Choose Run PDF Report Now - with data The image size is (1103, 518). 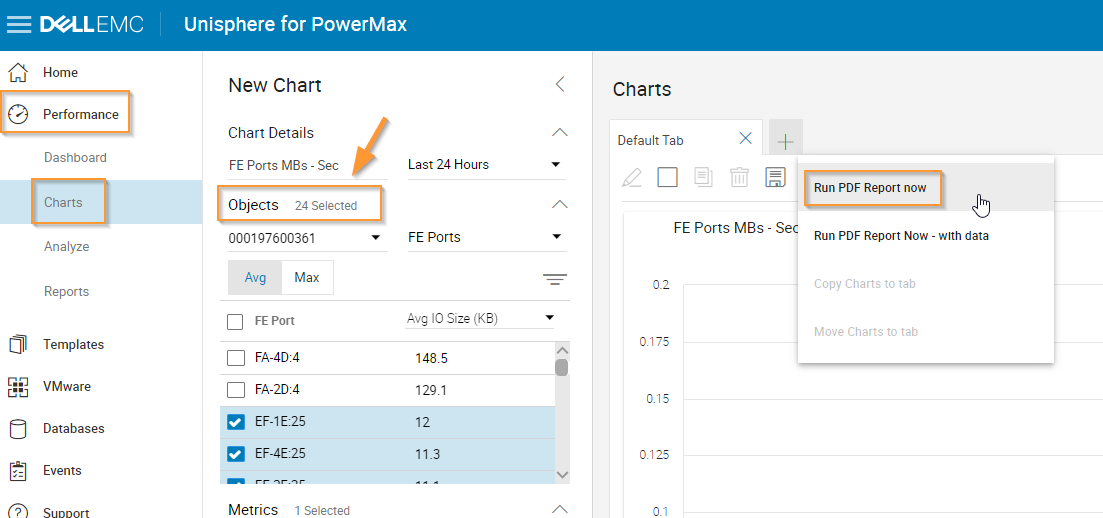pos(901,236)
